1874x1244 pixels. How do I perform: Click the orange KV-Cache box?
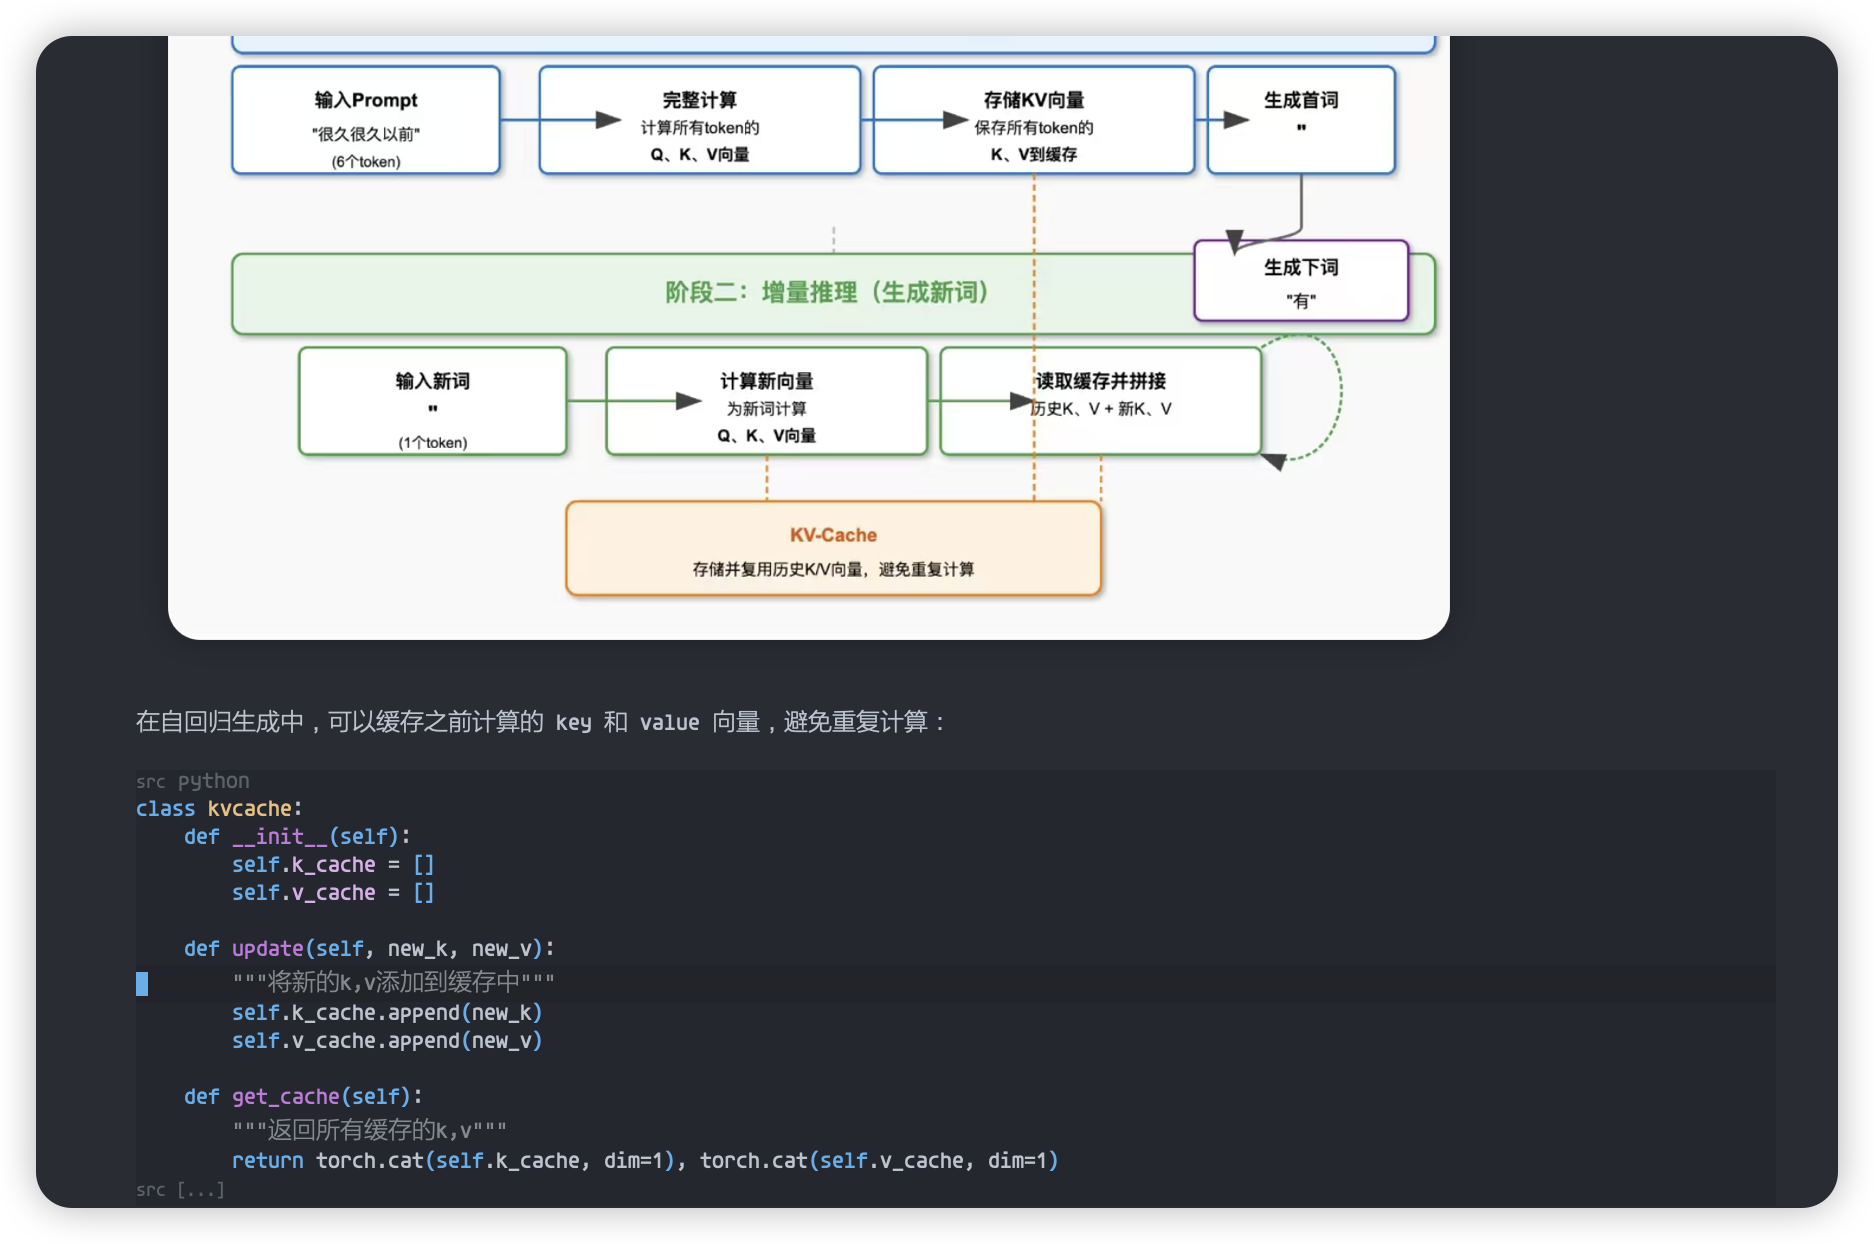pyautogui.click(x=833, y=549)
